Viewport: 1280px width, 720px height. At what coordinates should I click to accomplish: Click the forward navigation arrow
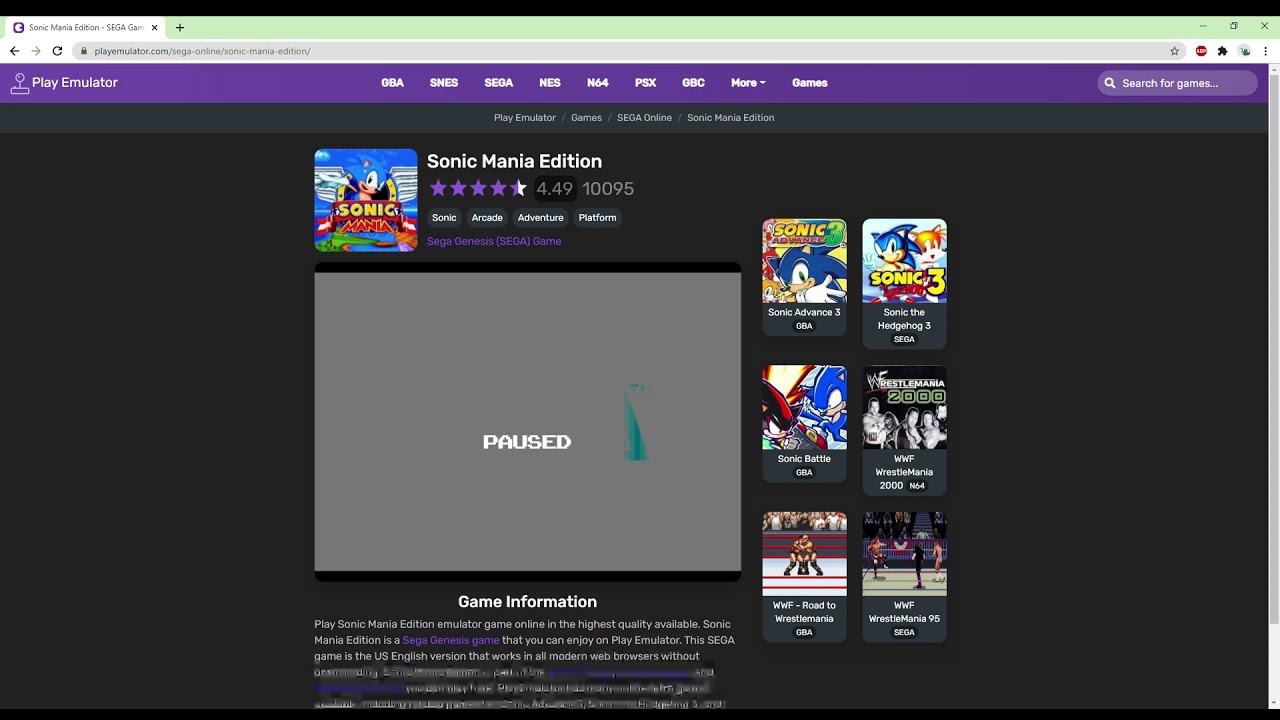tap(36, 51)
